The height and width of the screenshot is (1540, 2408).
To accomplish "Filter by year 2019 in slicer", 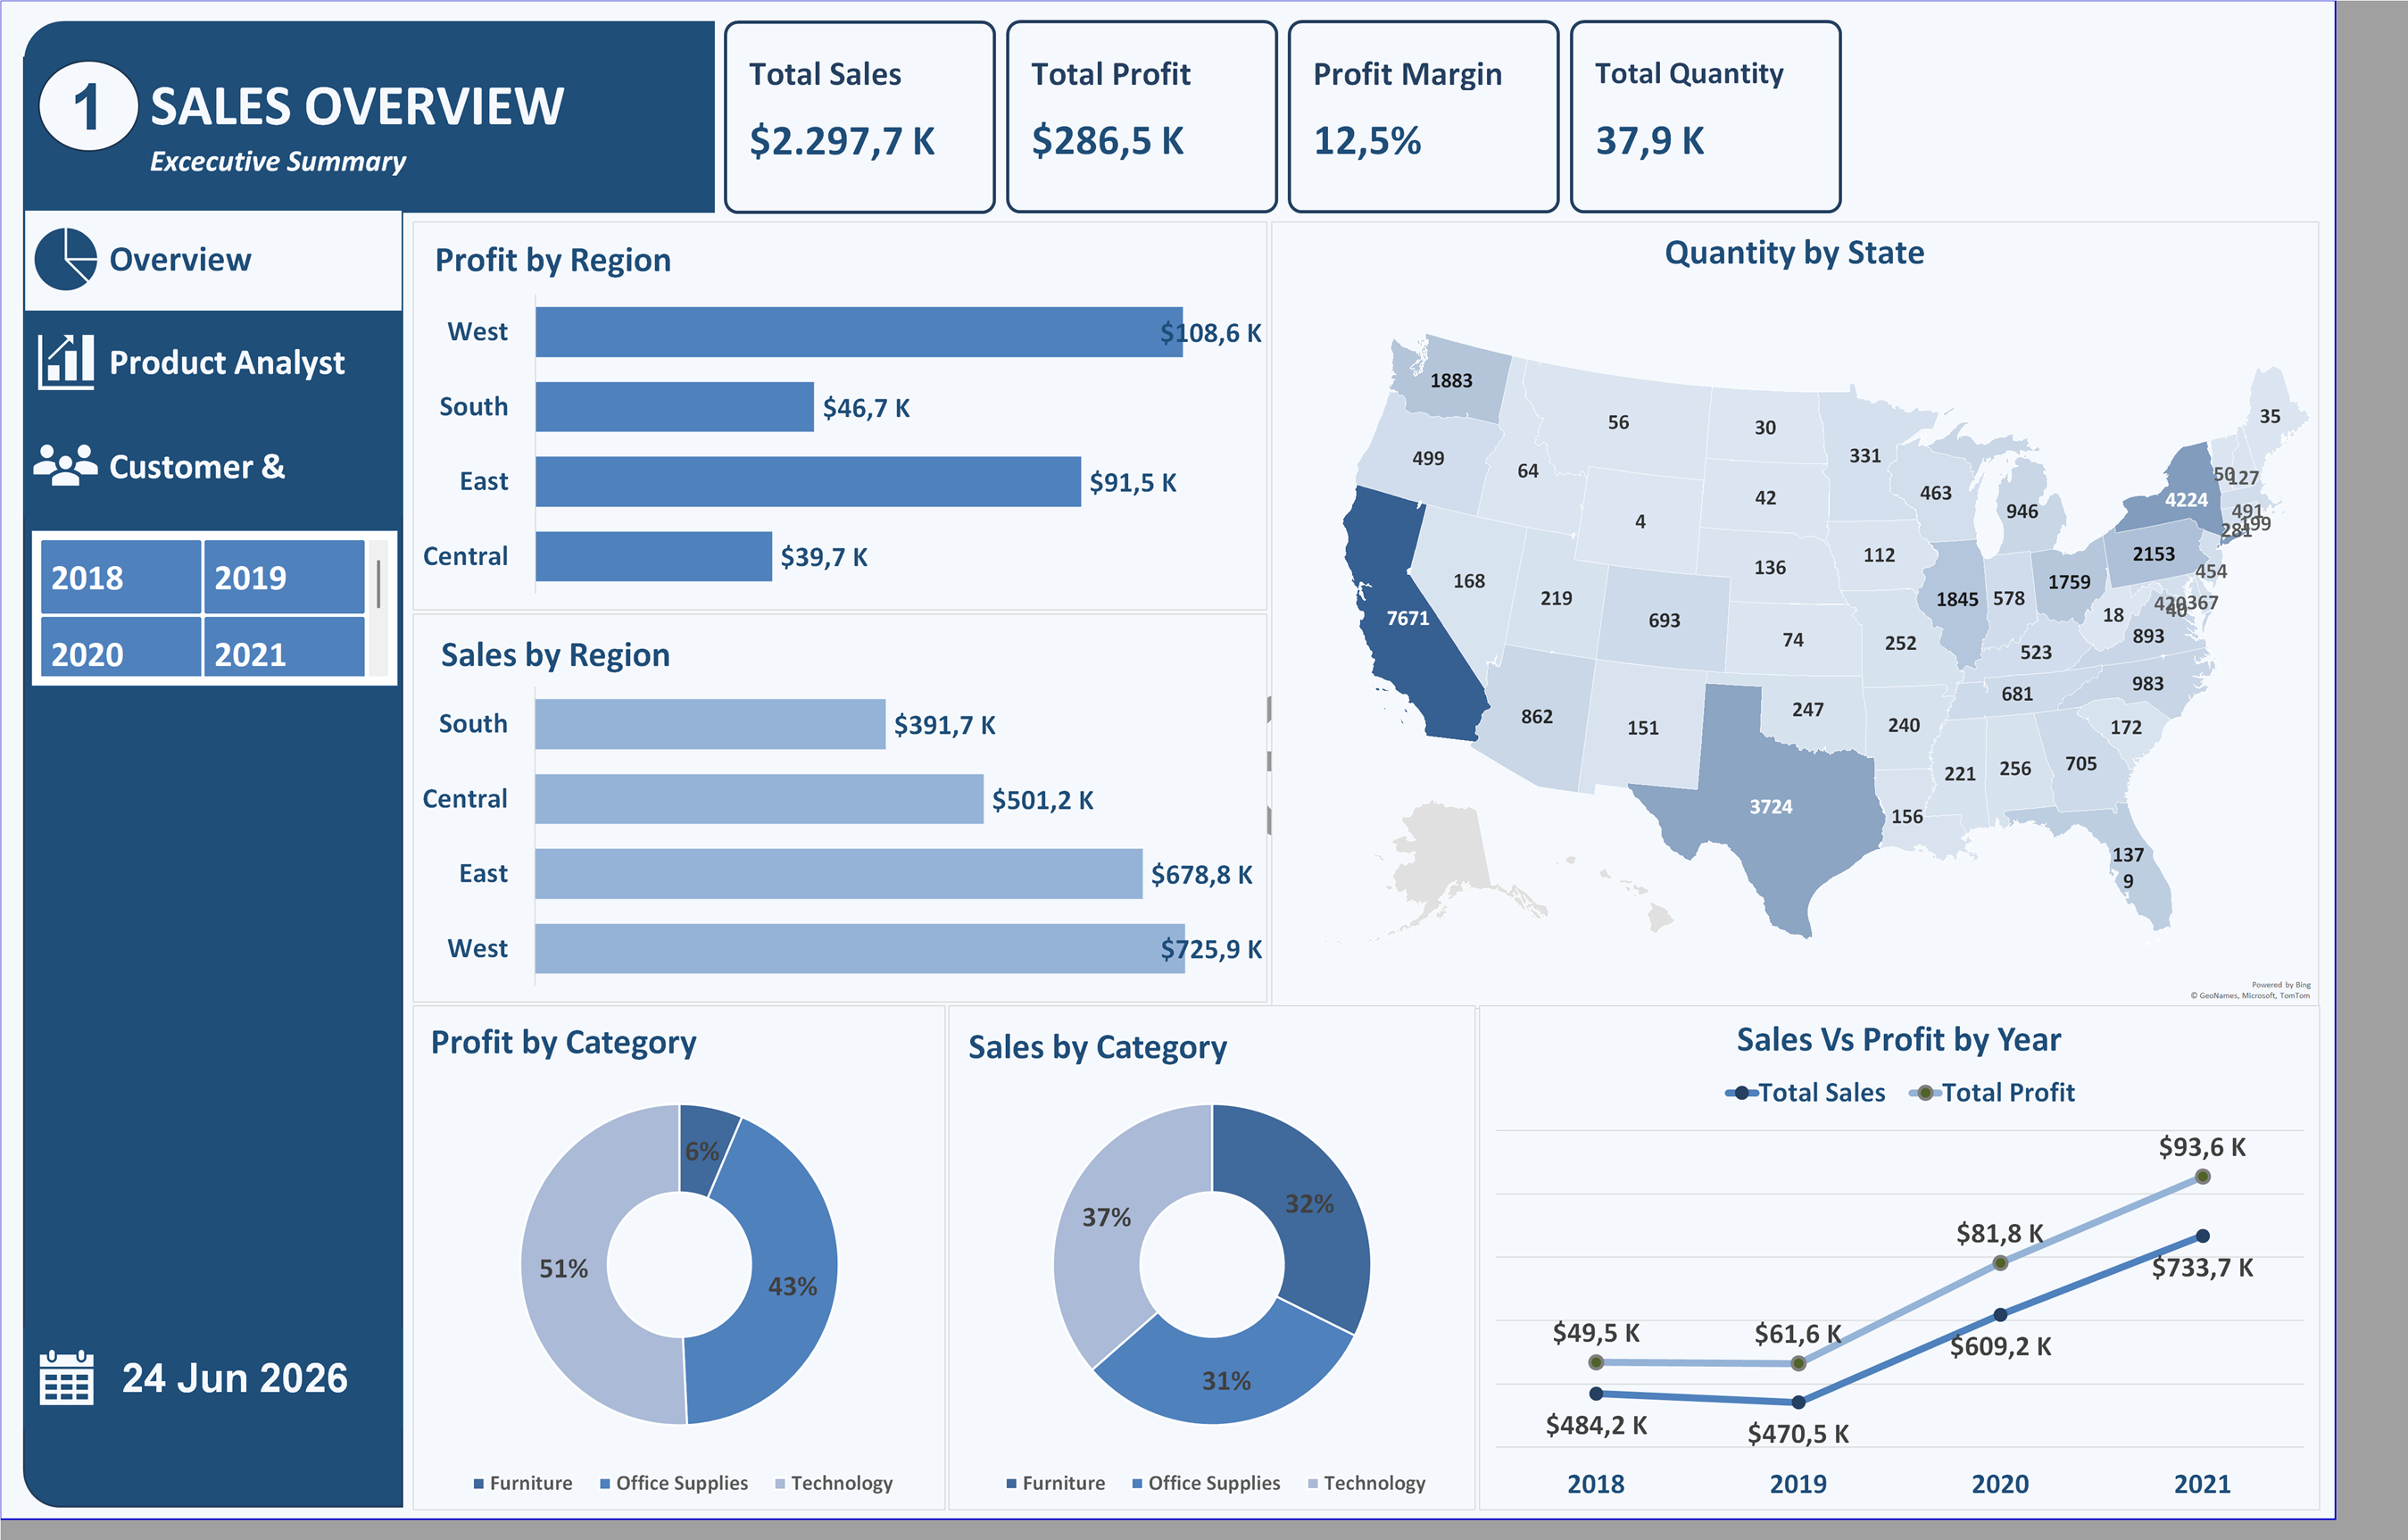I will click(284, 577).
